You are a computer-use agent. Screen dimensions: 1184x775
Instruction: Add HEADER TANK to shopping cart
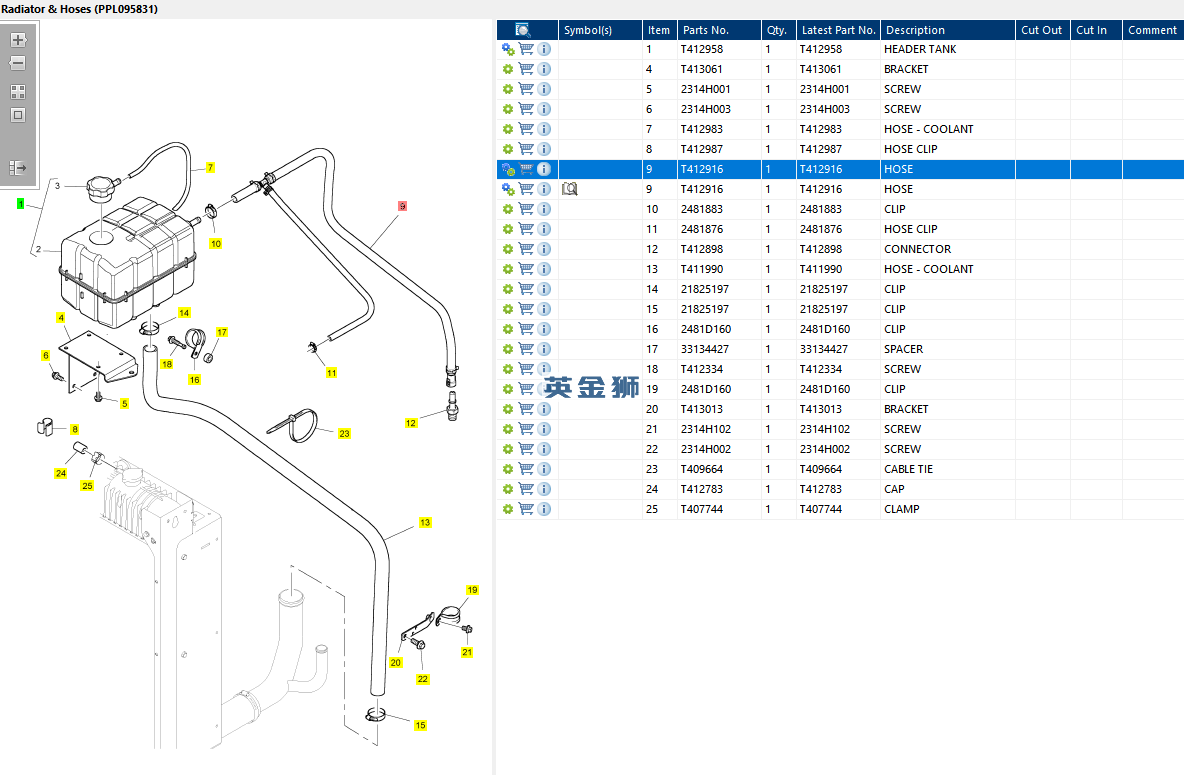[x=526, y=49]
